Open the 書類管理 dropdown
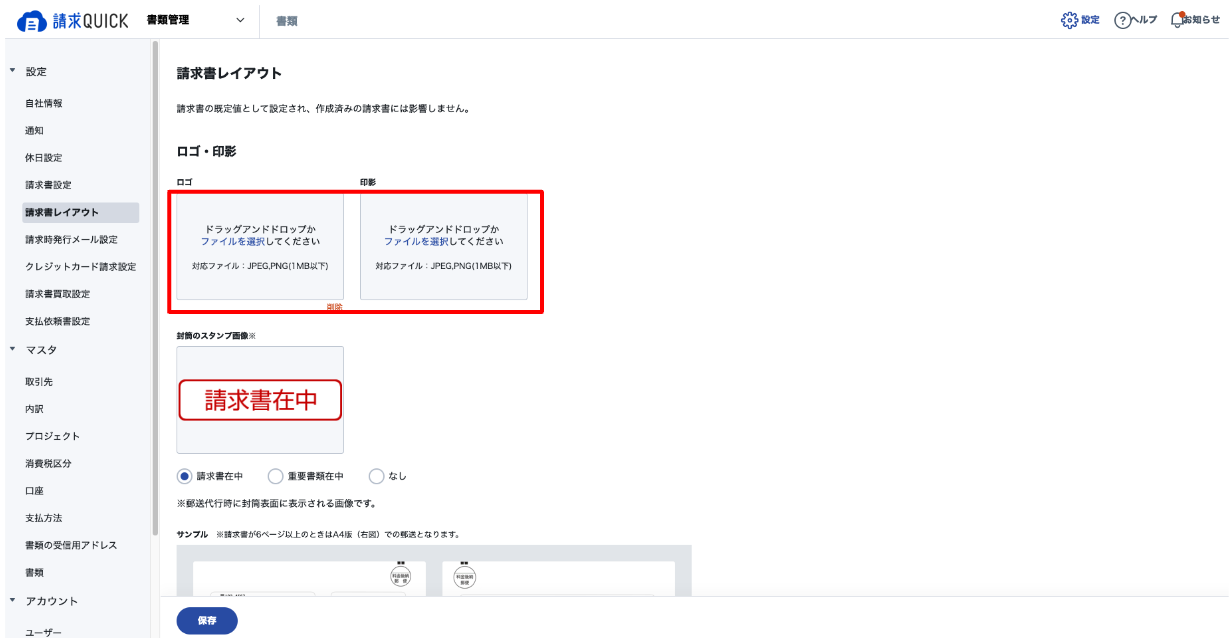This screenshot has width=1231, height=638. 195,20
